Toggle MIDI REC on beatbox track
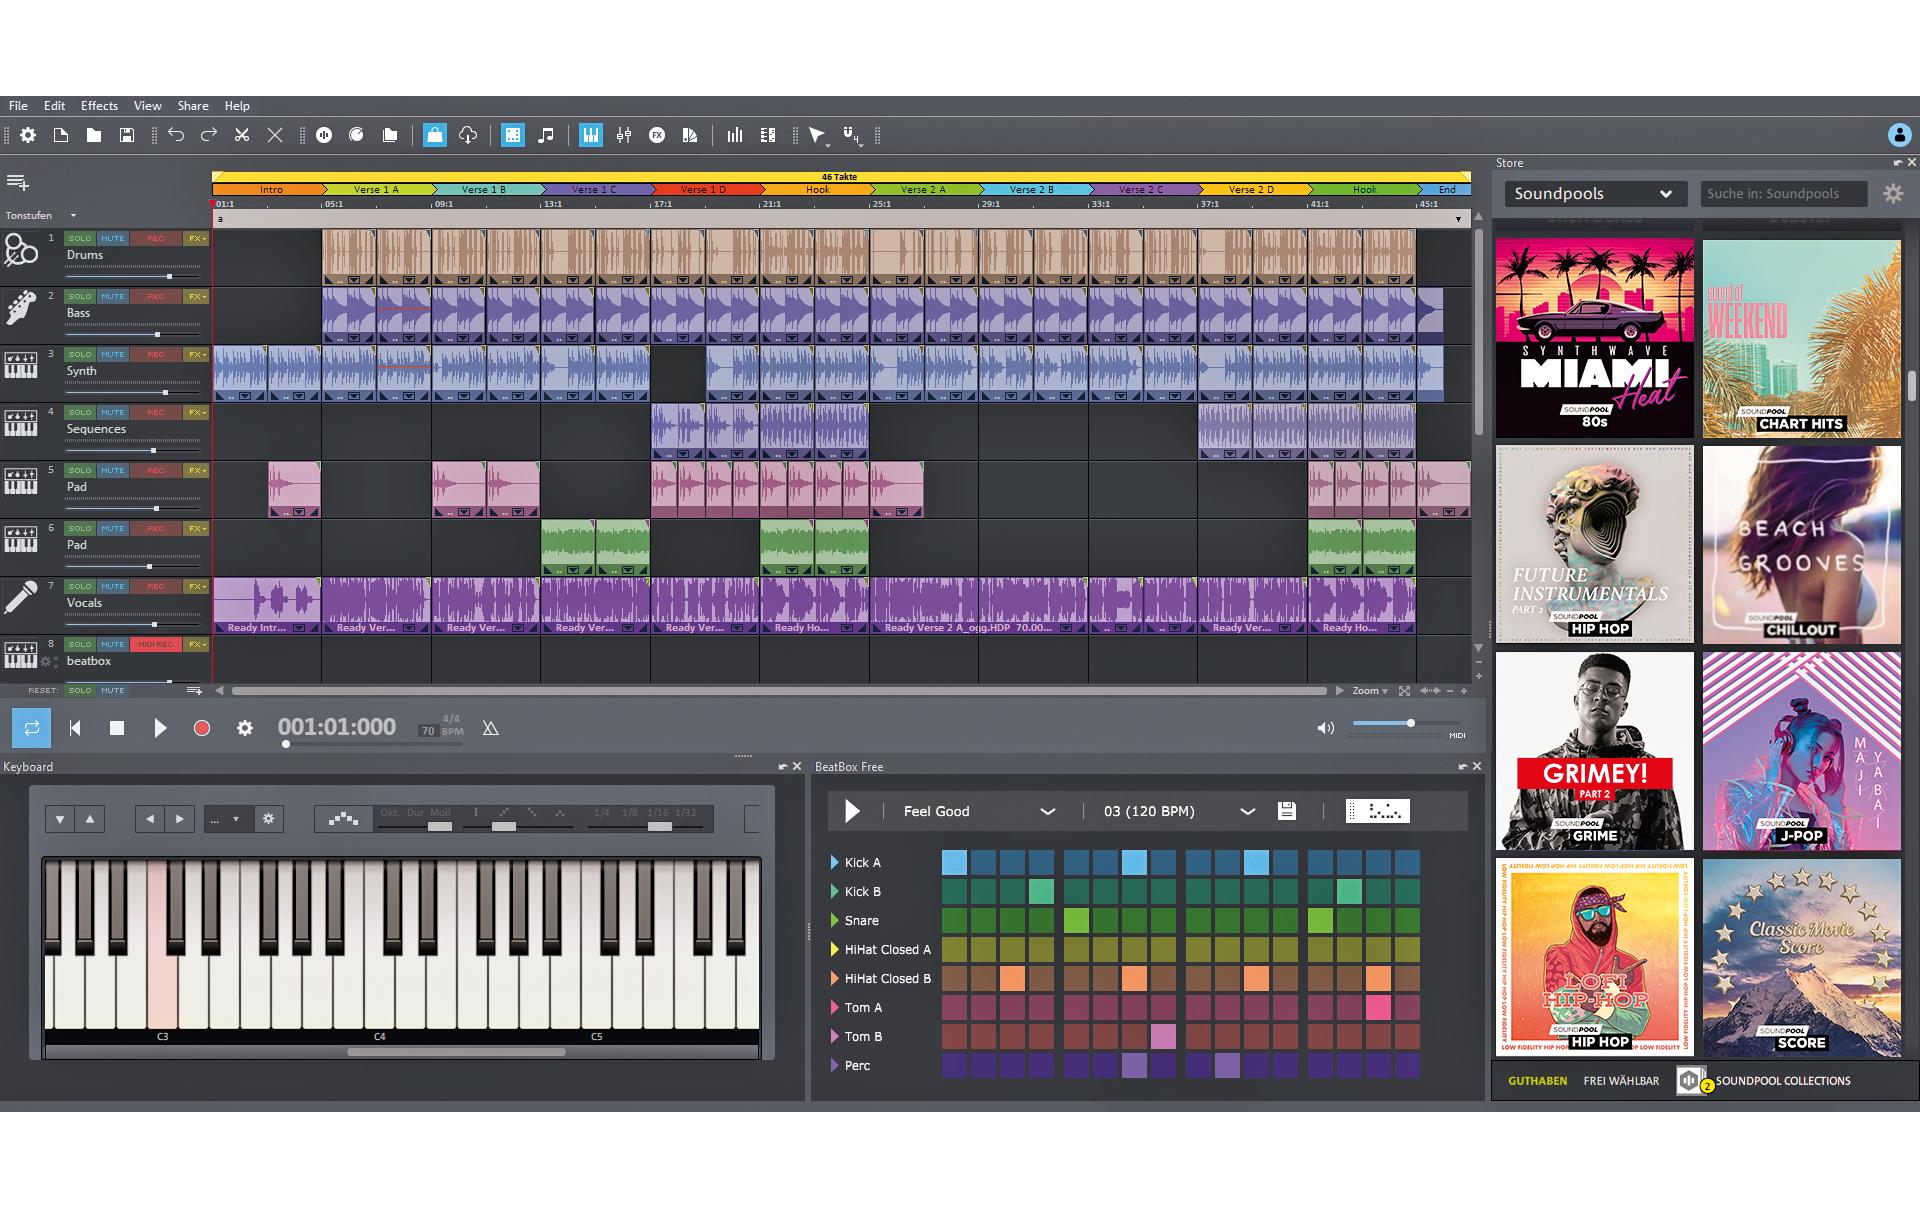 (156, 645)
